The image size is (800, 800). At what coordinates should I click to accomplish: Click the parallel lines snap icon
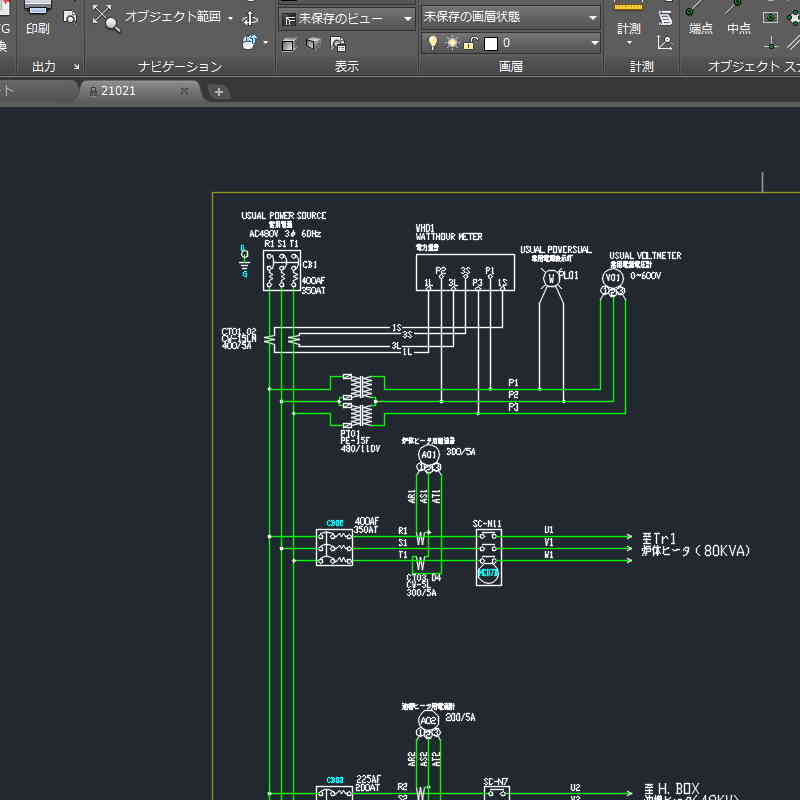794,42
